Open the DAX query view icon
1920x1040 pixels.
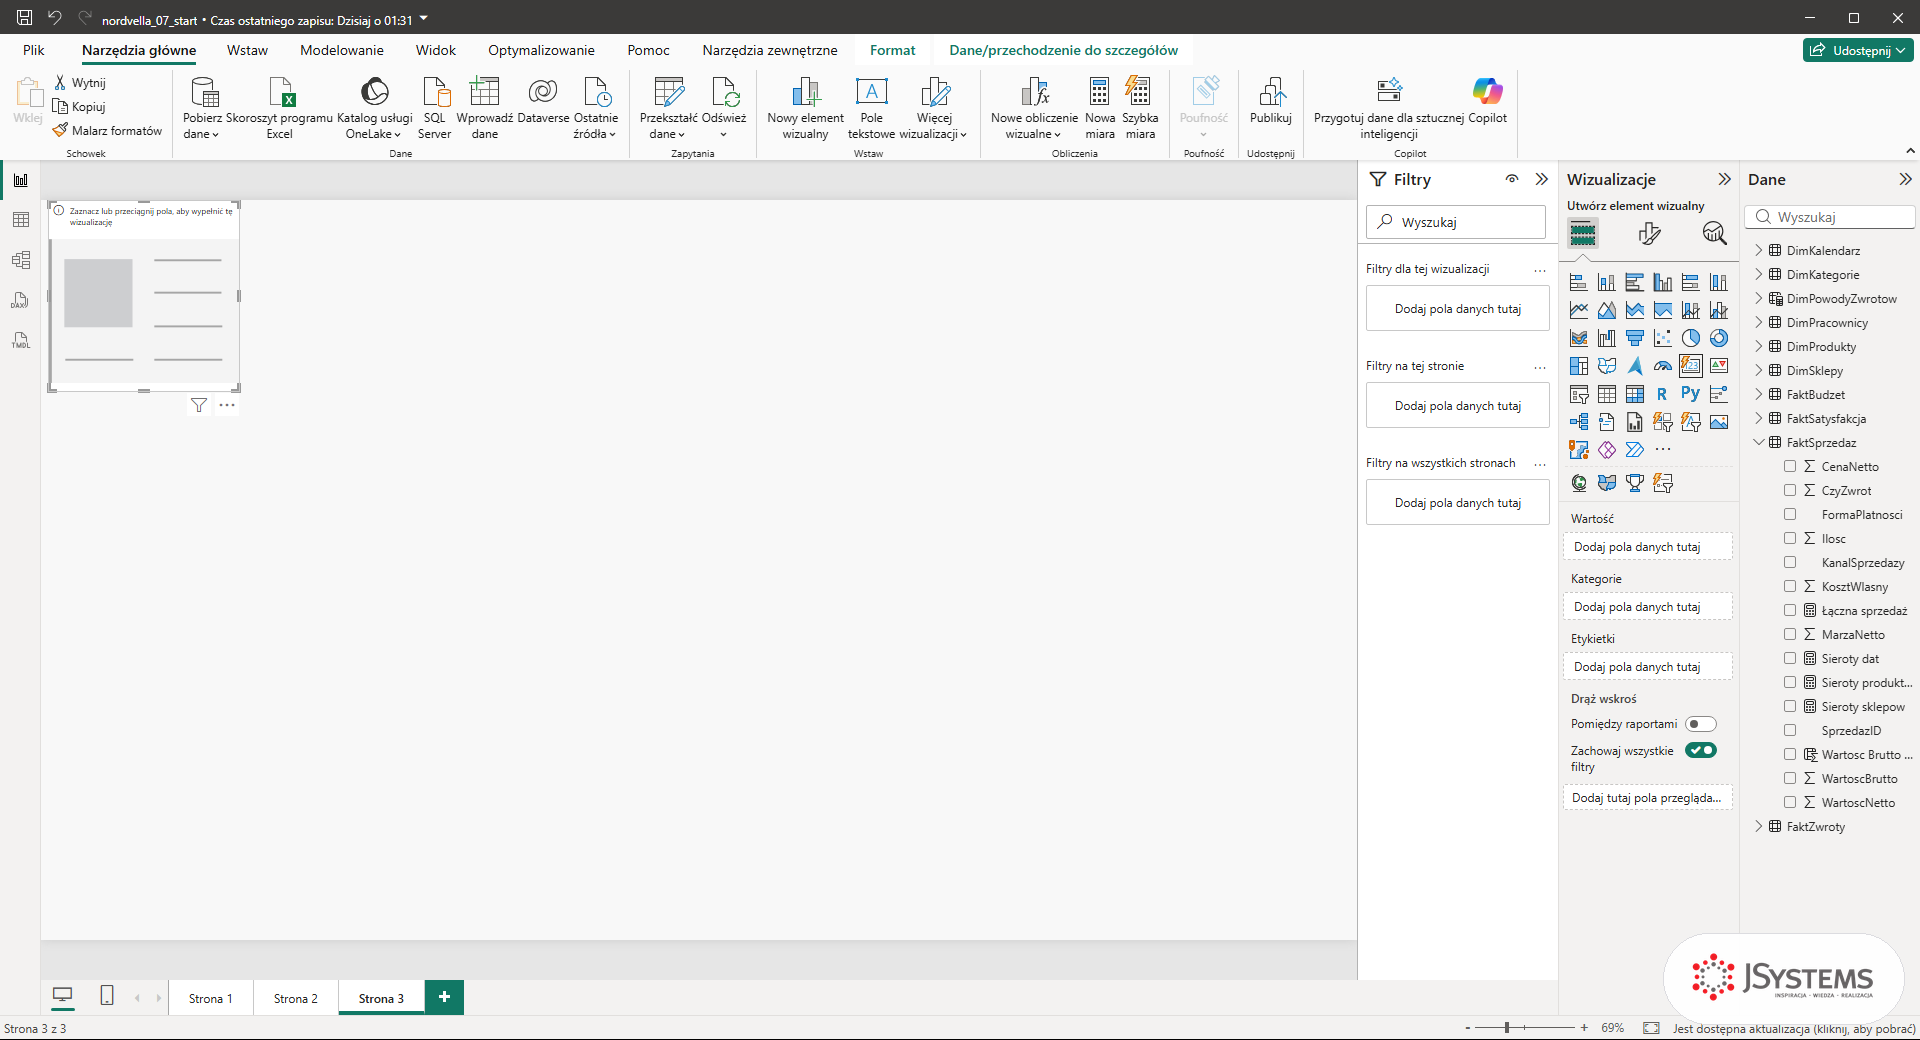(20, 300)
